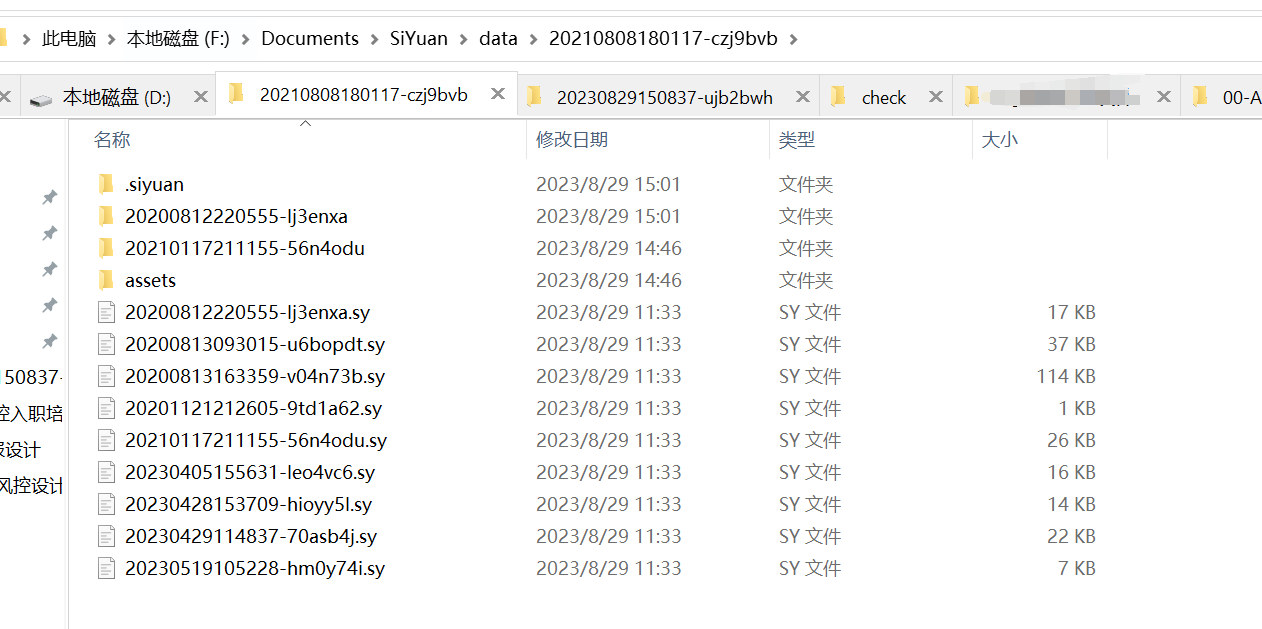Expand chevron after data breadcrumb
The height and width of the screenshot is (629, 1262).
pyautogui.click(x=534, y=39)
